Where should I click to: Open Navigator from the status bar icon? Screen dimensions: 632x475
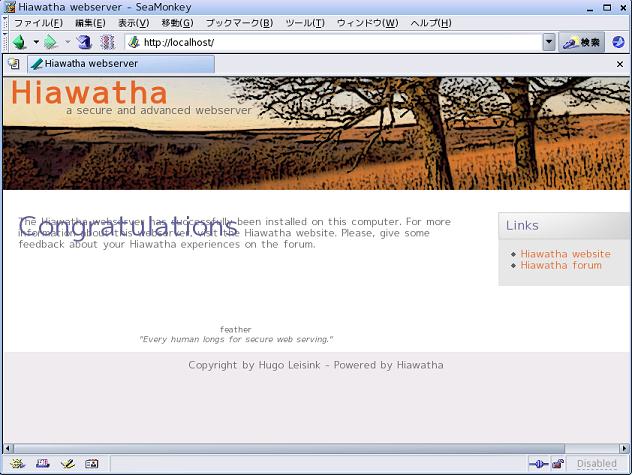(17, 464)
